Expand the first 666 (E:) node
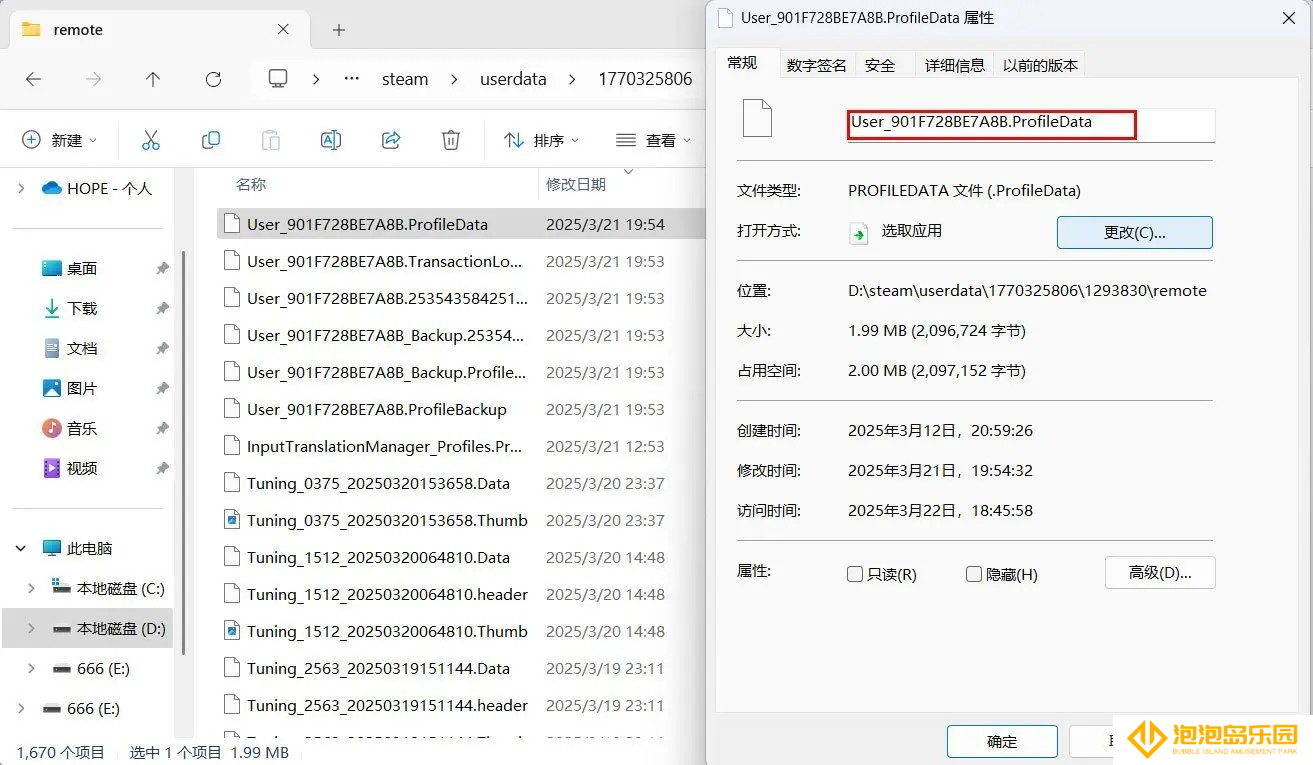 coord(31,668)
